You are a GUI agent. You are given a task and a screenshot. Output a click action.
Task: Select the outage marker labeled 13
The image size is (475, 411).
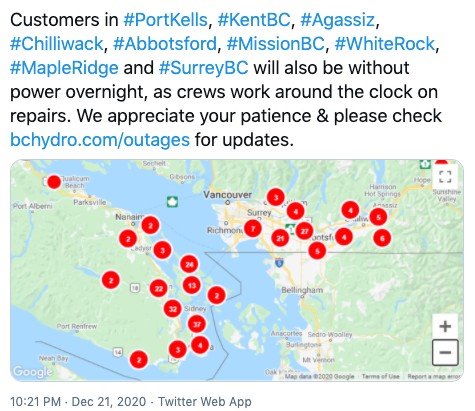[x=192, y=285]
